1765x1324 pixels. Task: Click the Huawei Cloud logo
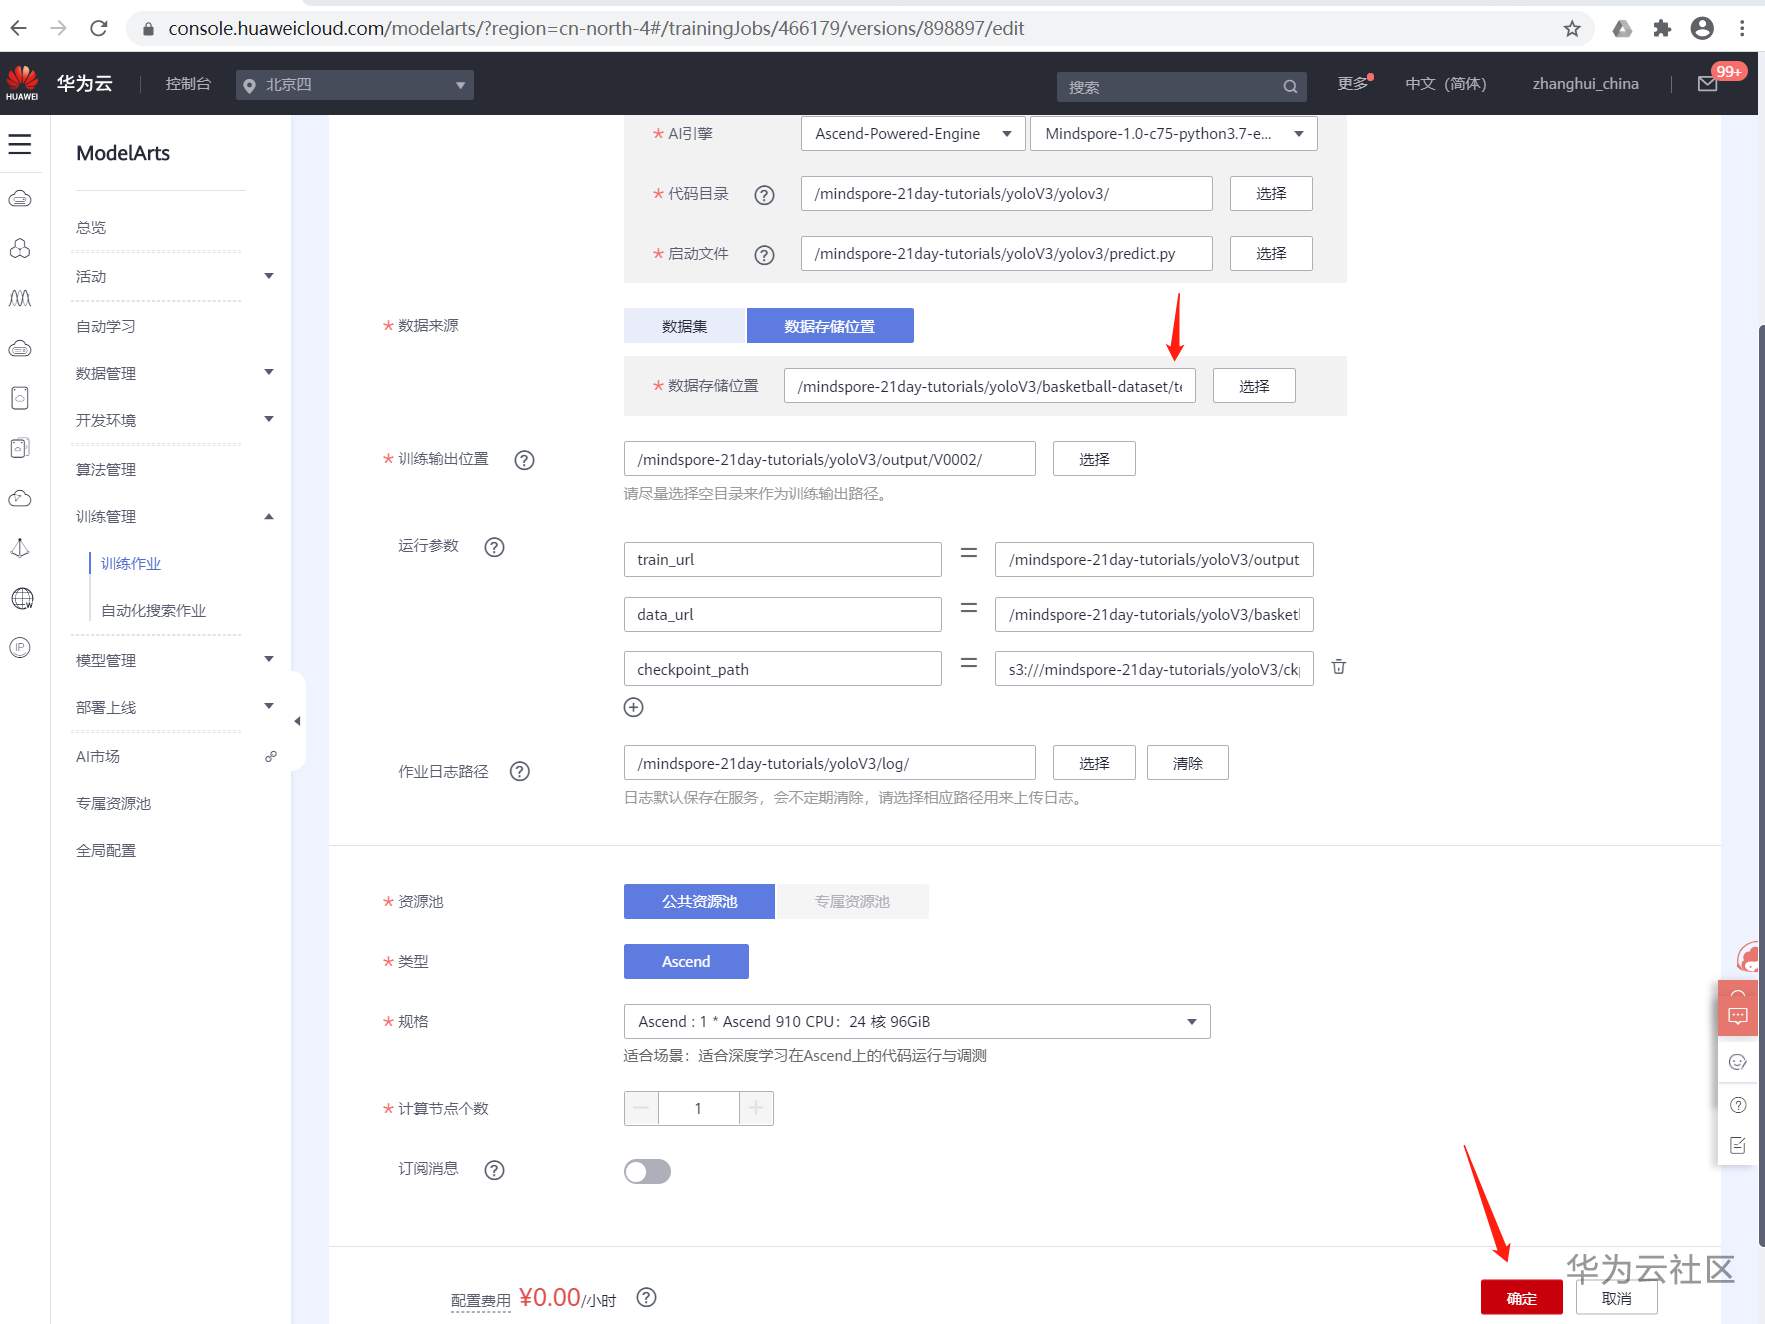coord(22,83)
